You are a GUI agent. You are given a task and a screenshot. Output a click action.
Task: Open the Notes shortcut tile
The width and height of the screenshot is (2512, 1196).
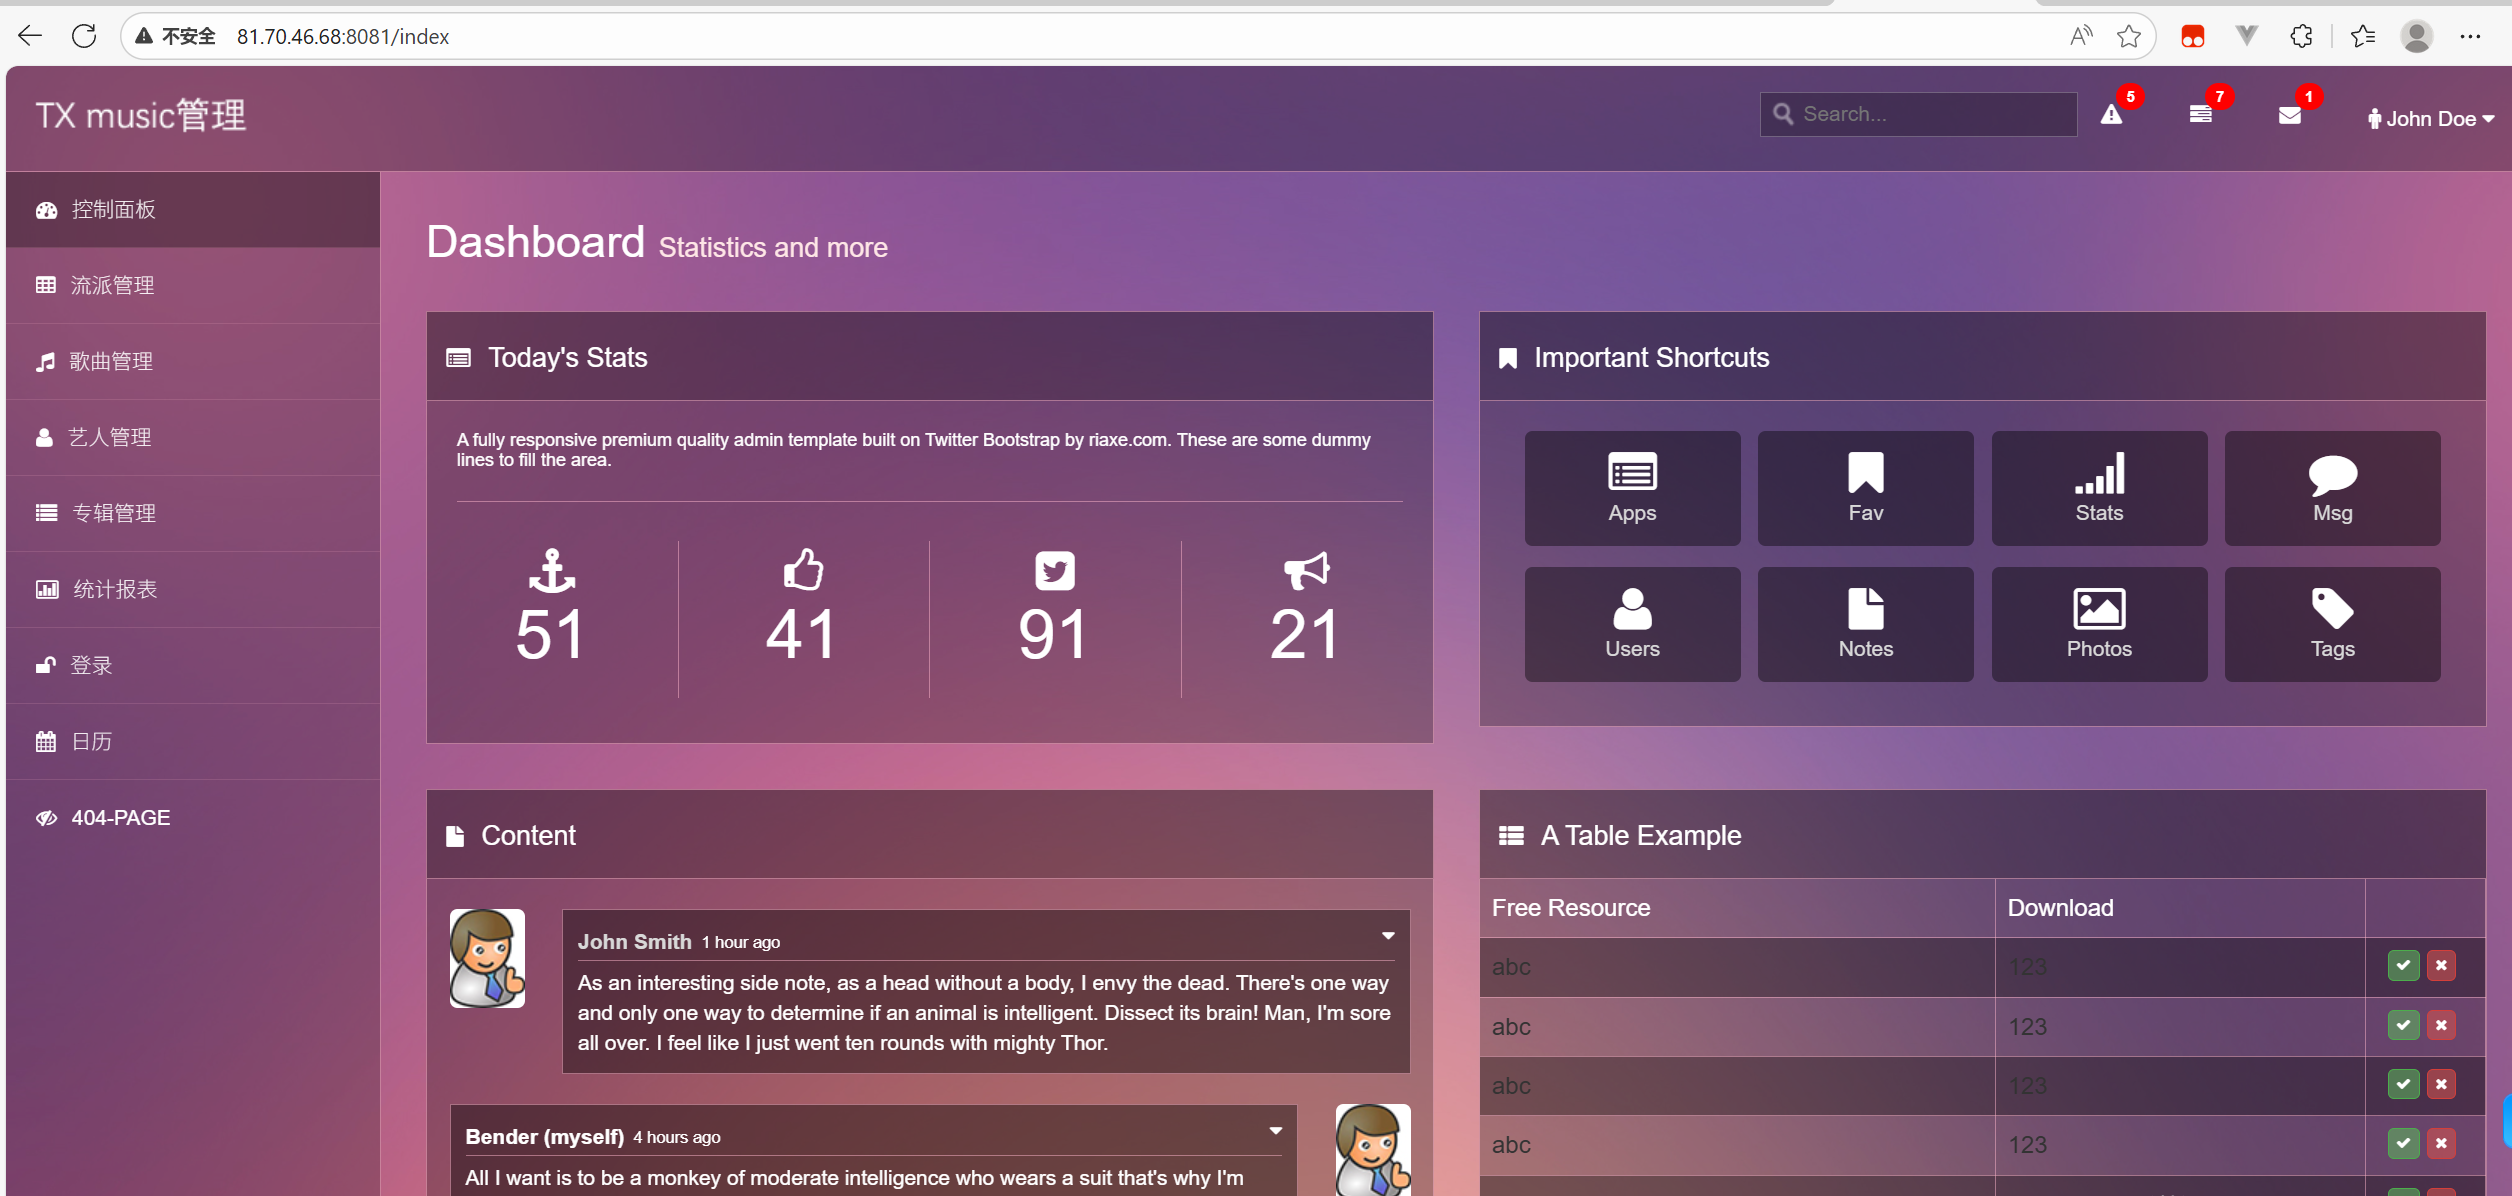click(1865, 624)
